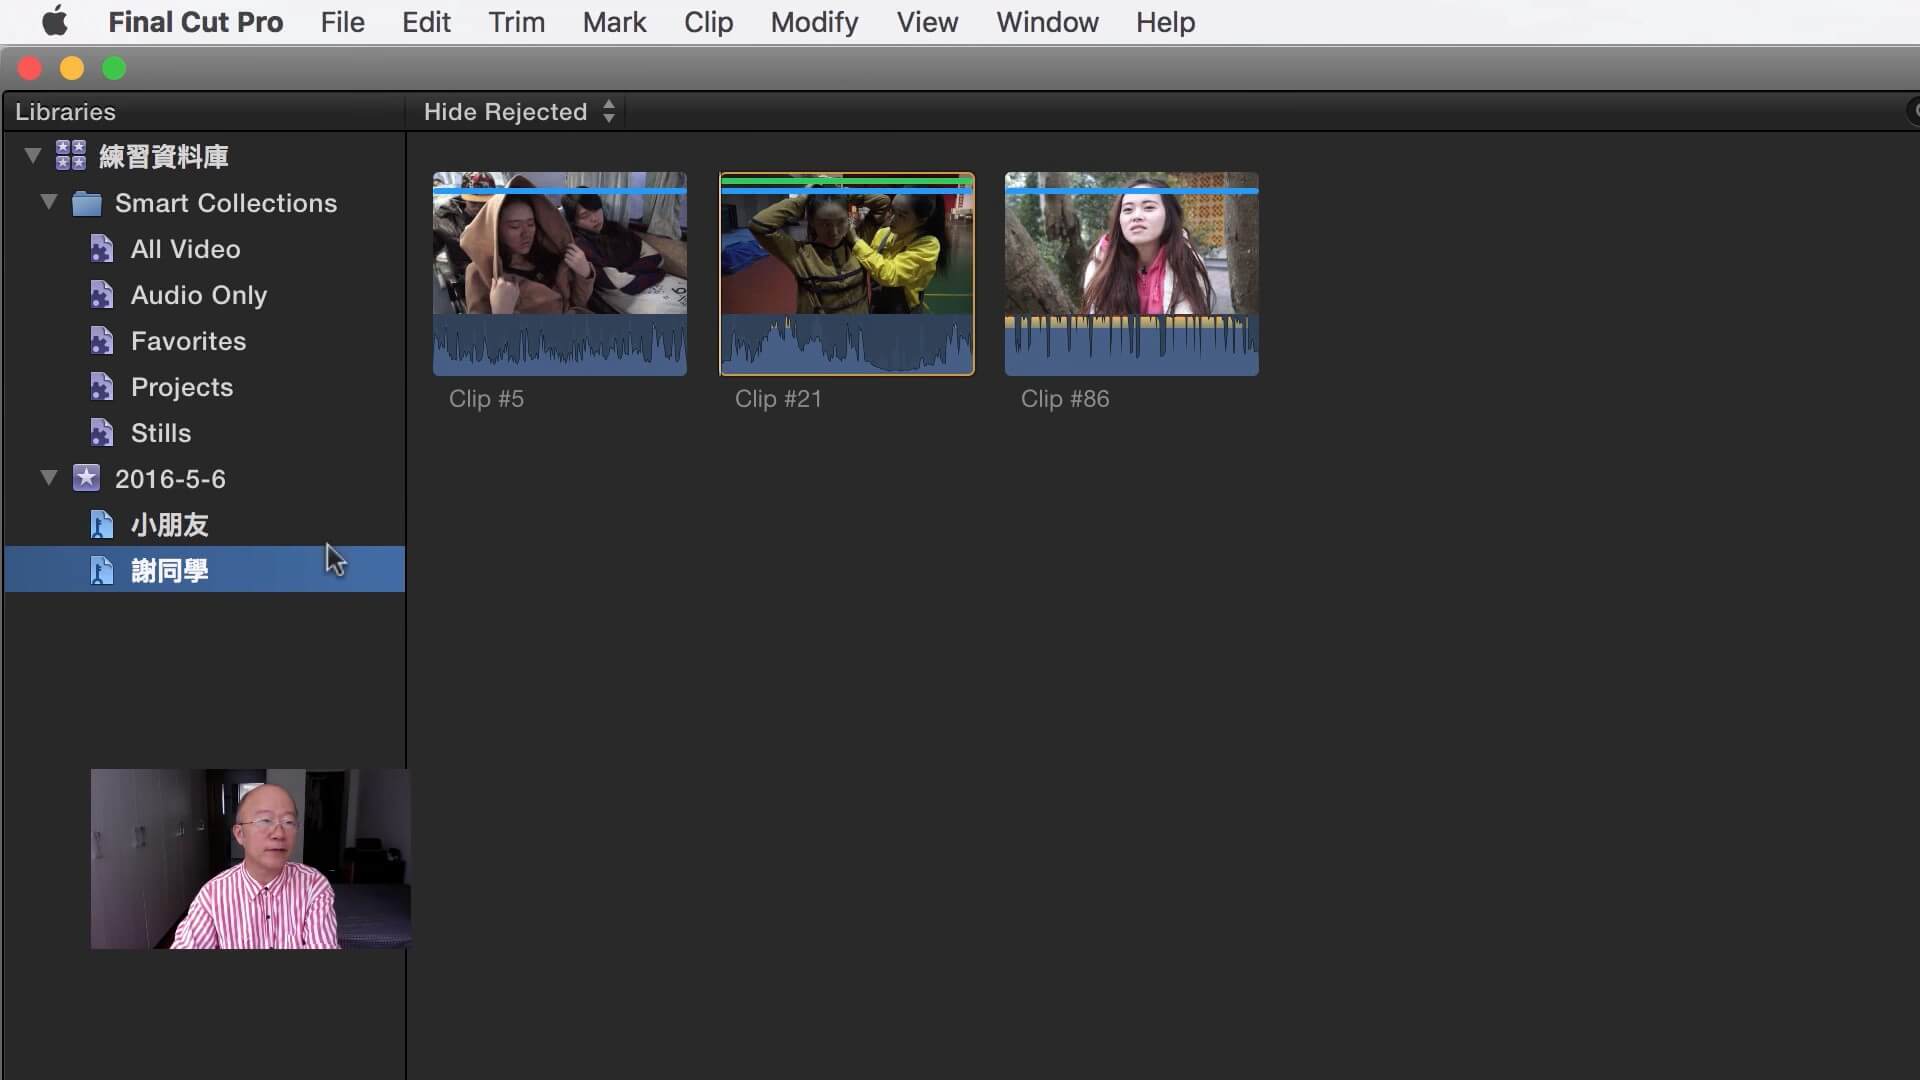The width and height of the screenshot is (1920, 1080).
Task: Click the Smart Collections folder icon
Action: pyautogui.click(x=87, y=203)
